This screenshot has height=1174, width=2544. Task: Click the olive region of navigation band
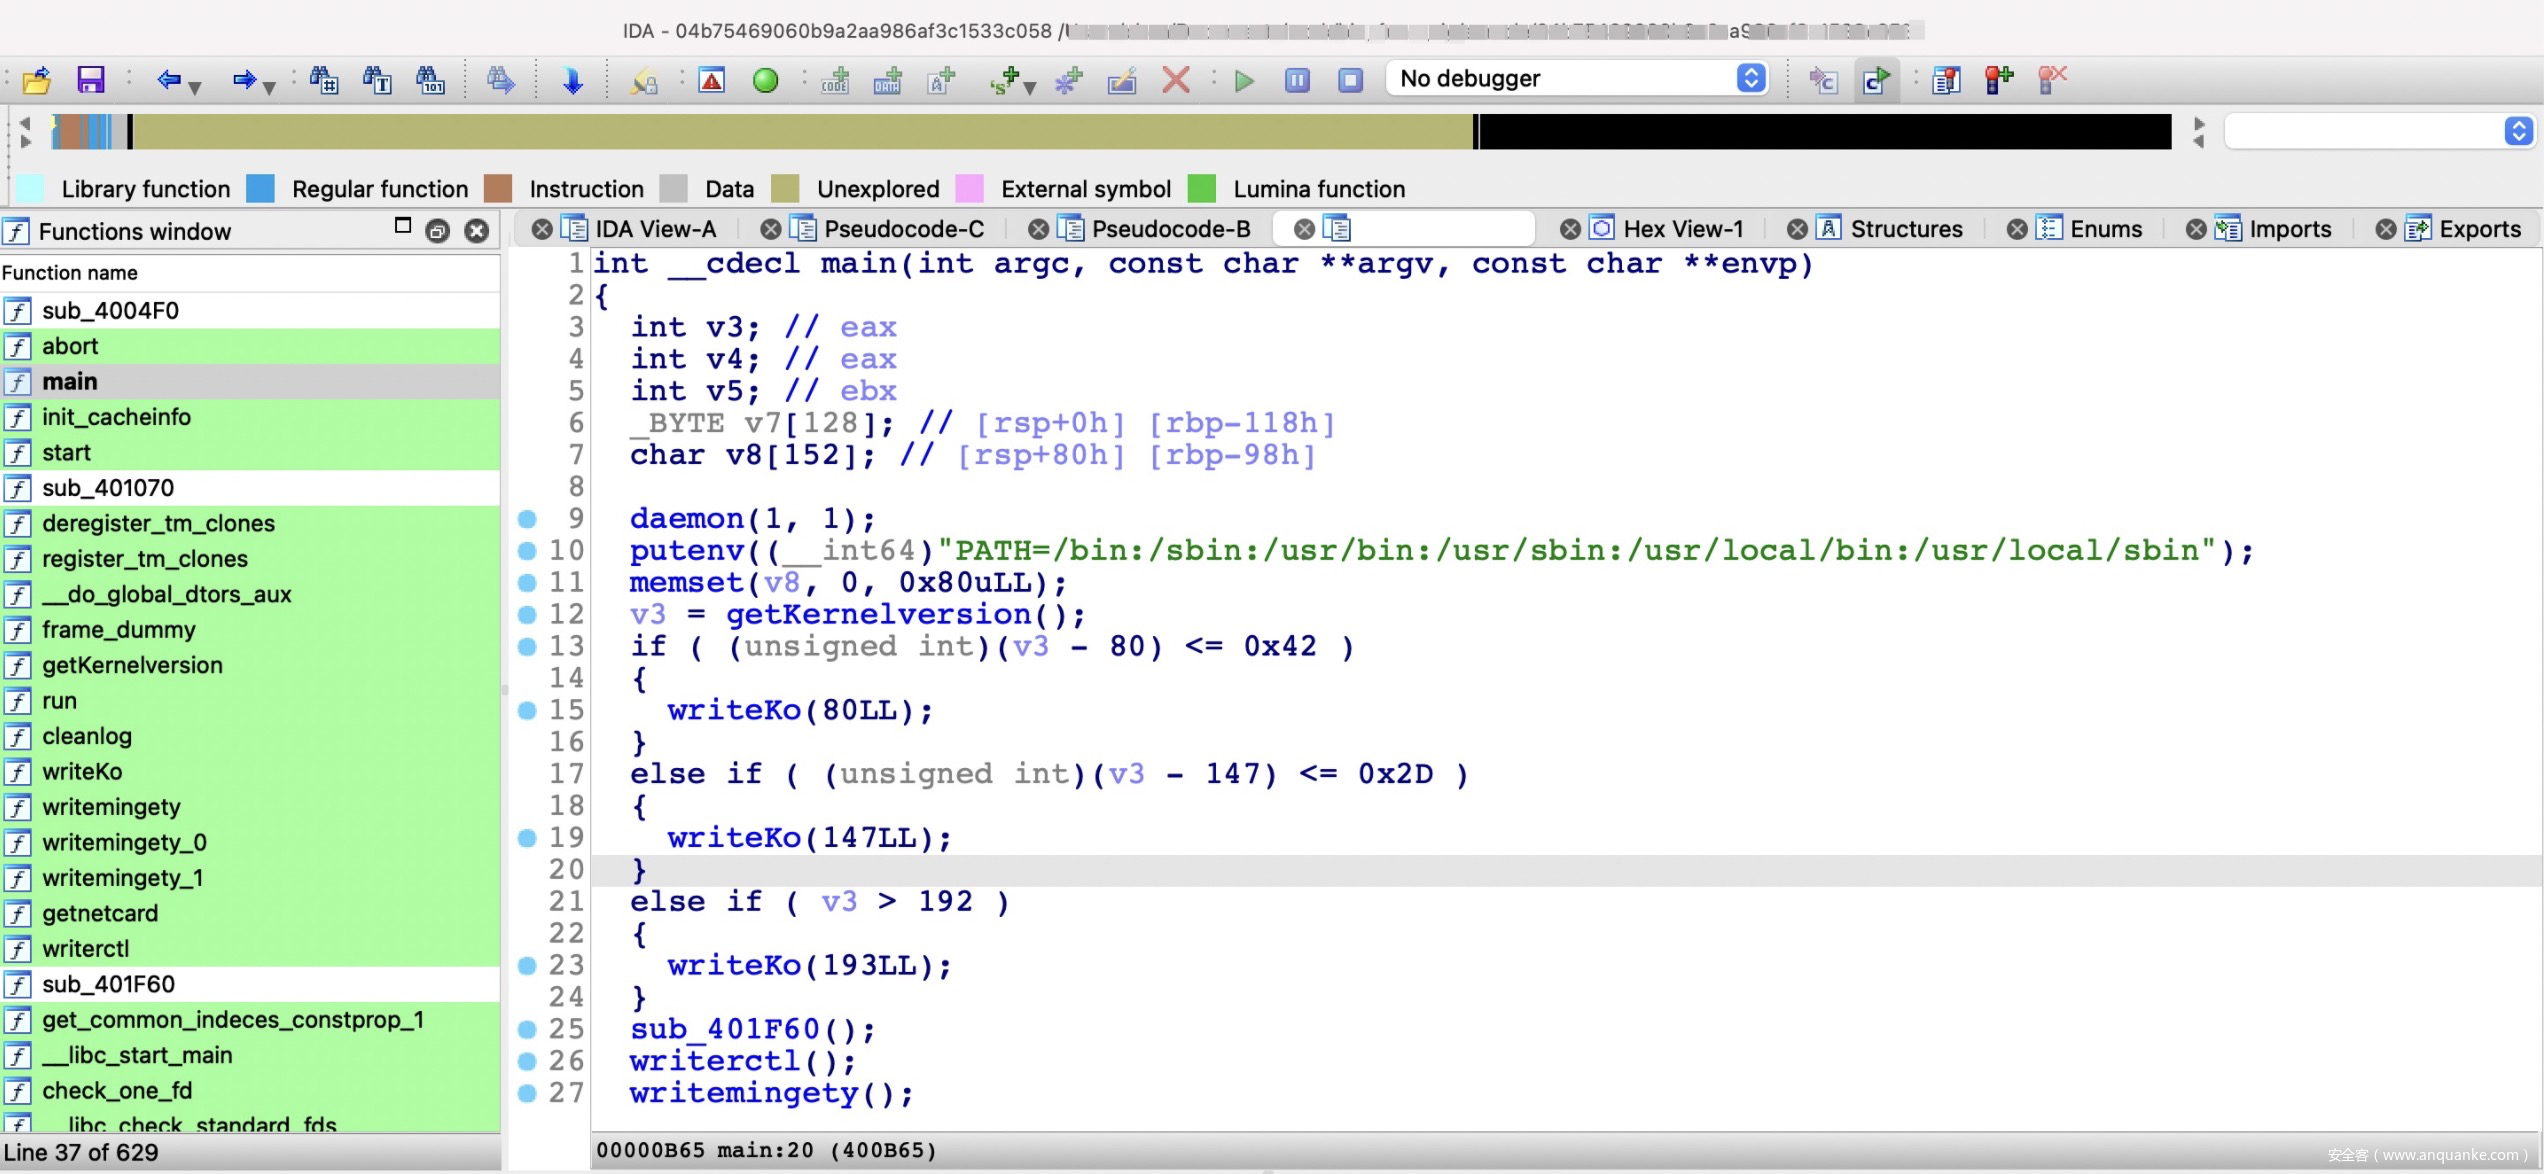click(x=800, y=131)
